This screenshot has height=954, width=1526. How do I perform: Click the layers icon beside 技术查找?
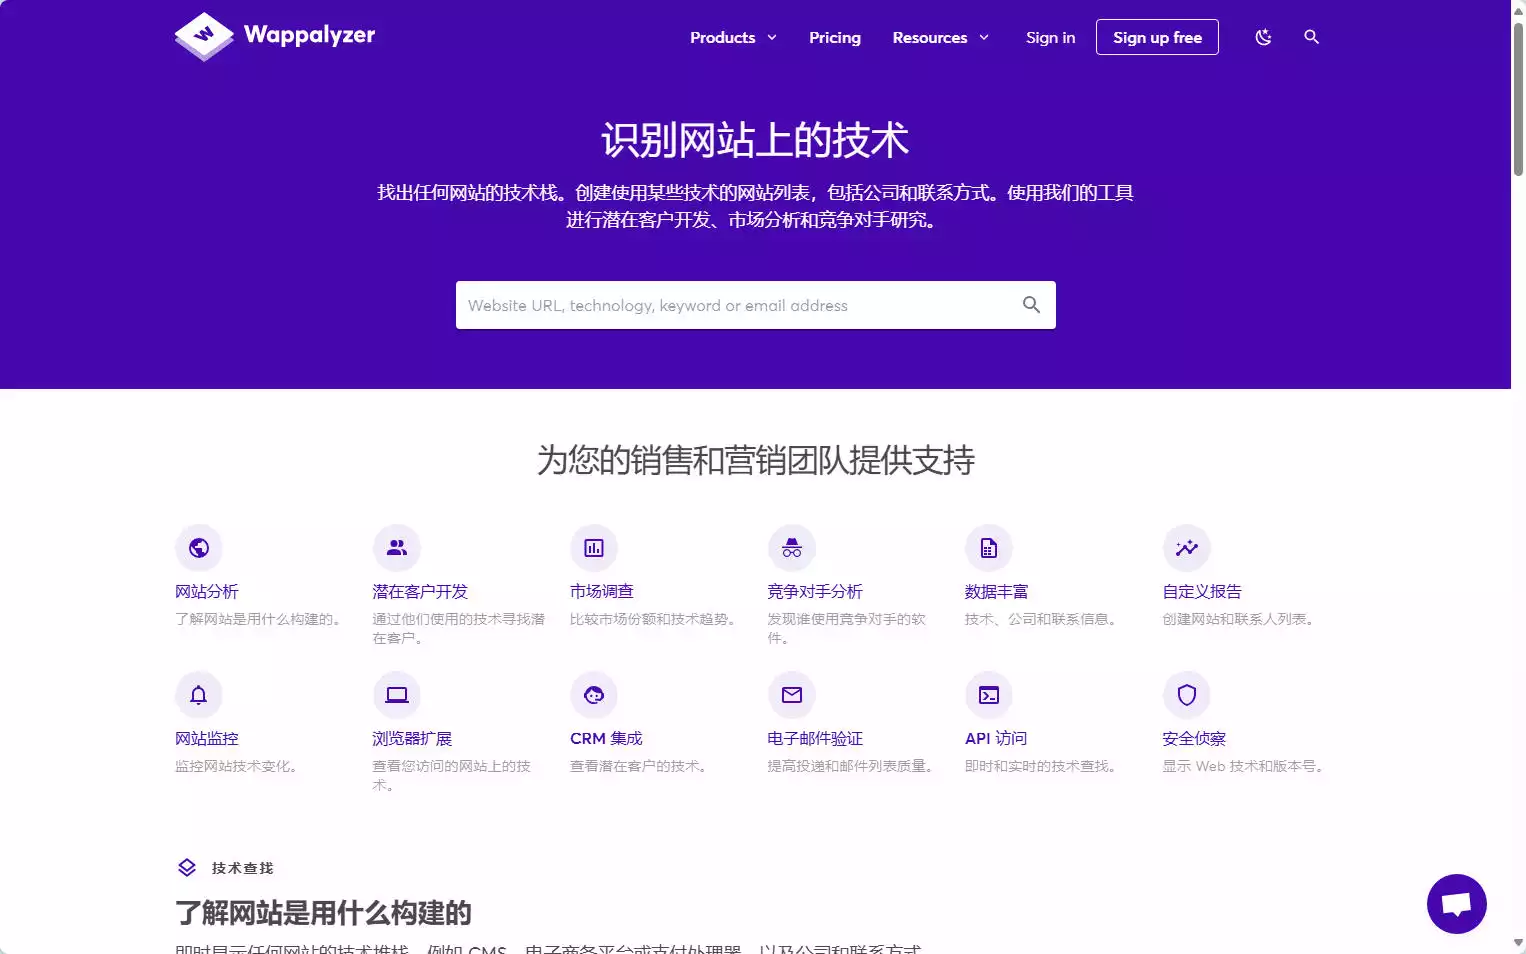click(187, 868)
